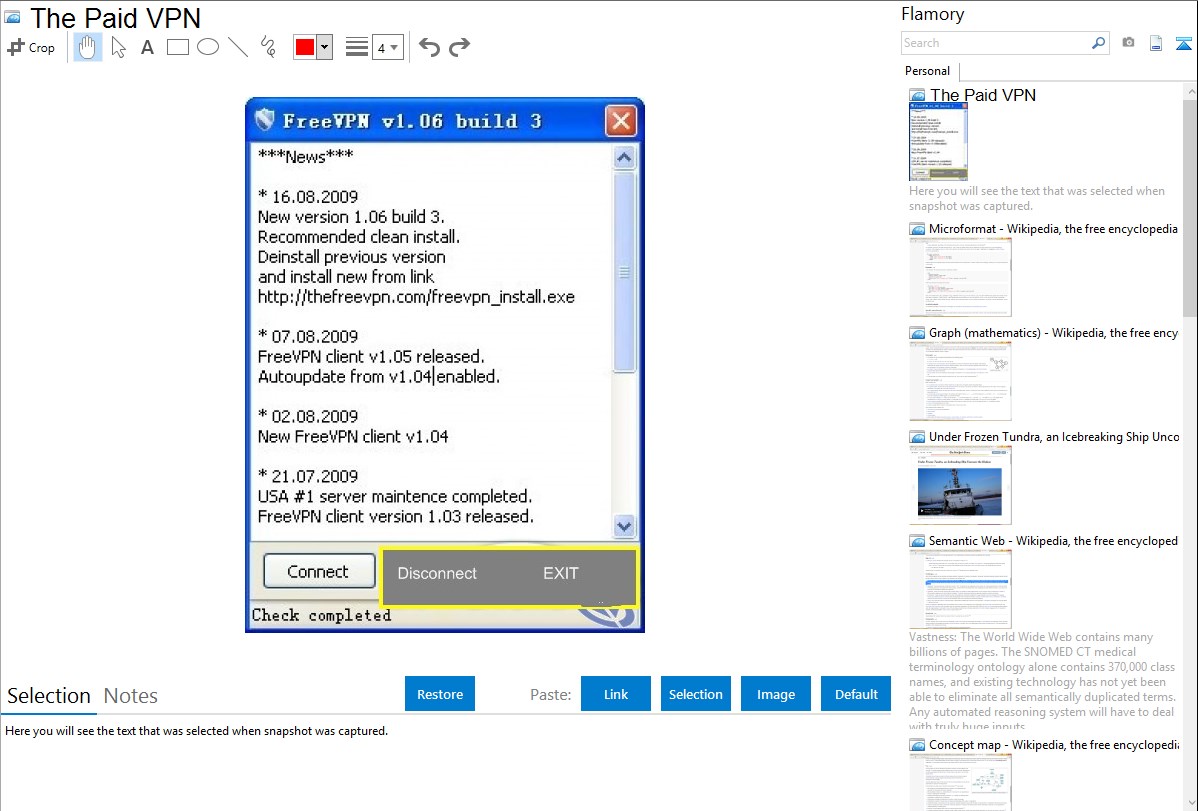Click Disconnect in the FreeVPN window
This screenshot has width=1198, height=811.
click(437, 573)
